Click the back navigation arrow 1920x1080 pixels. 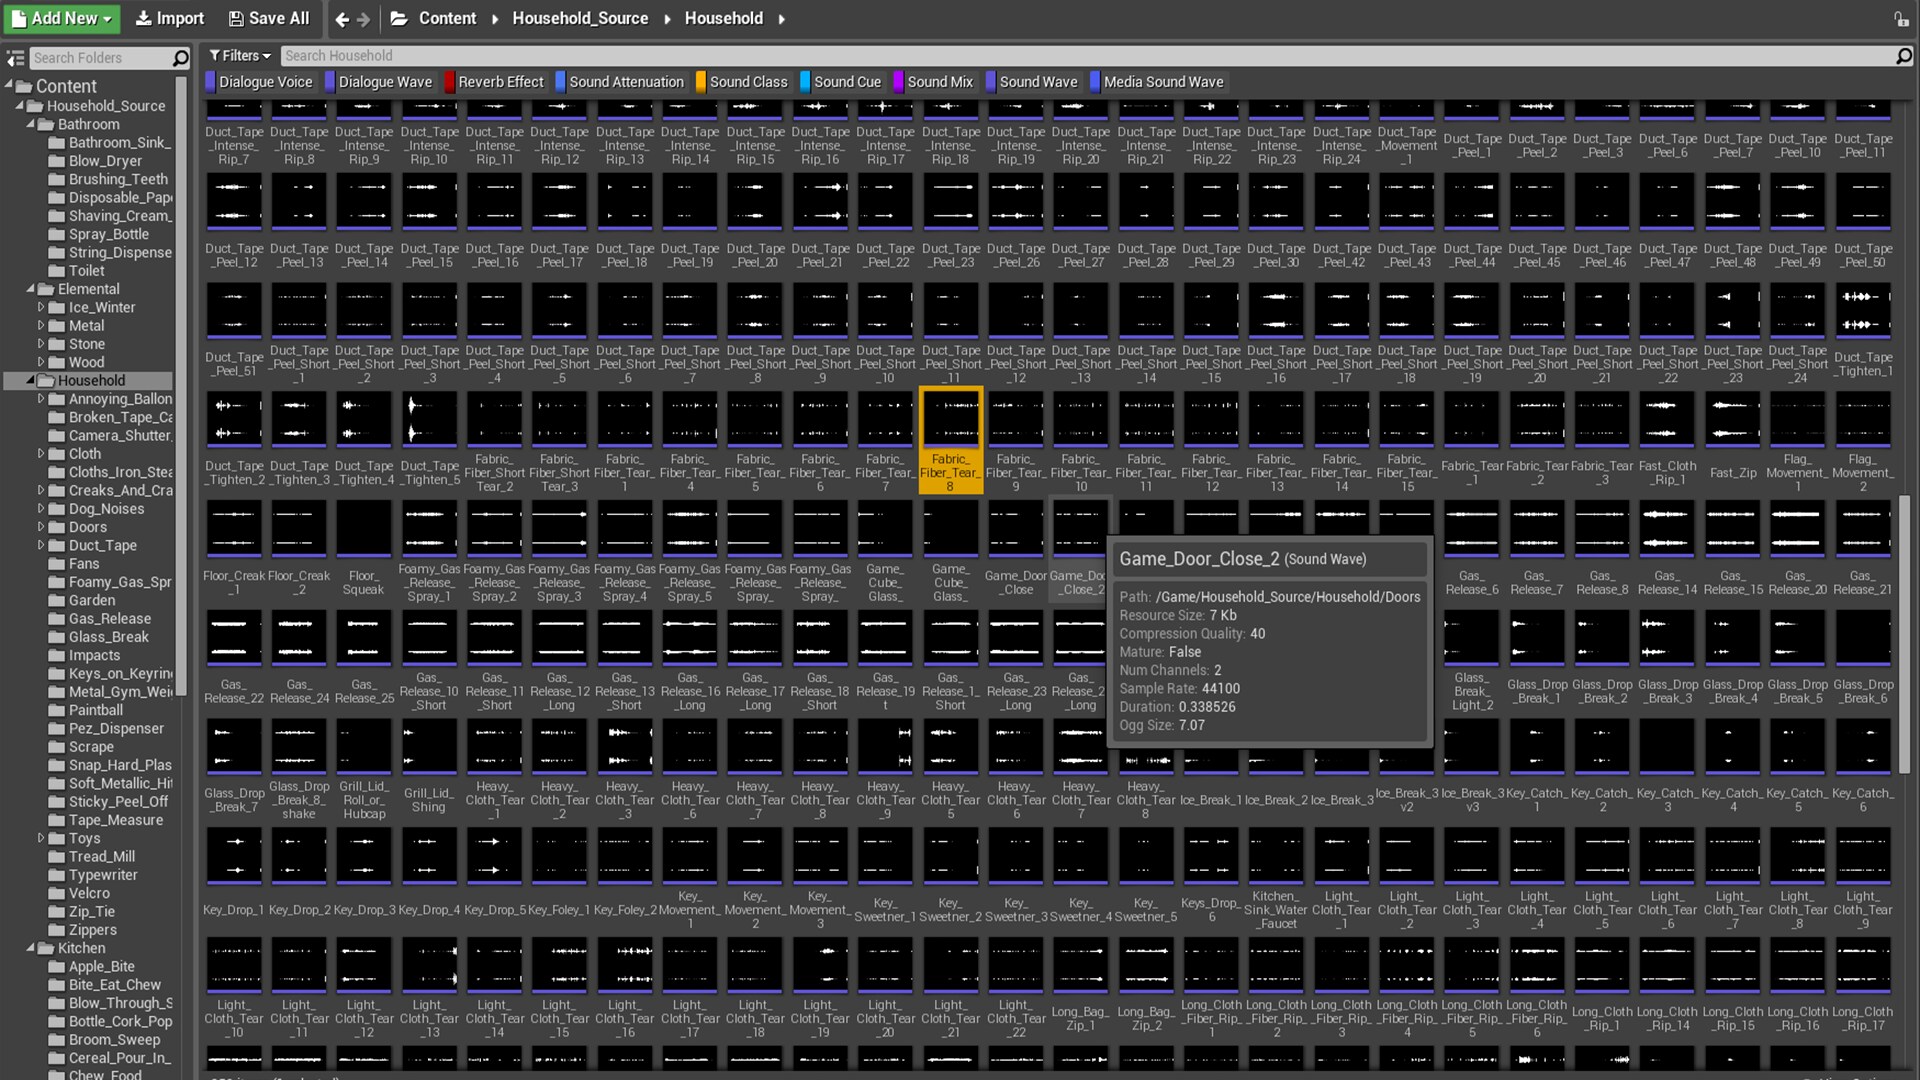point(342,19)
